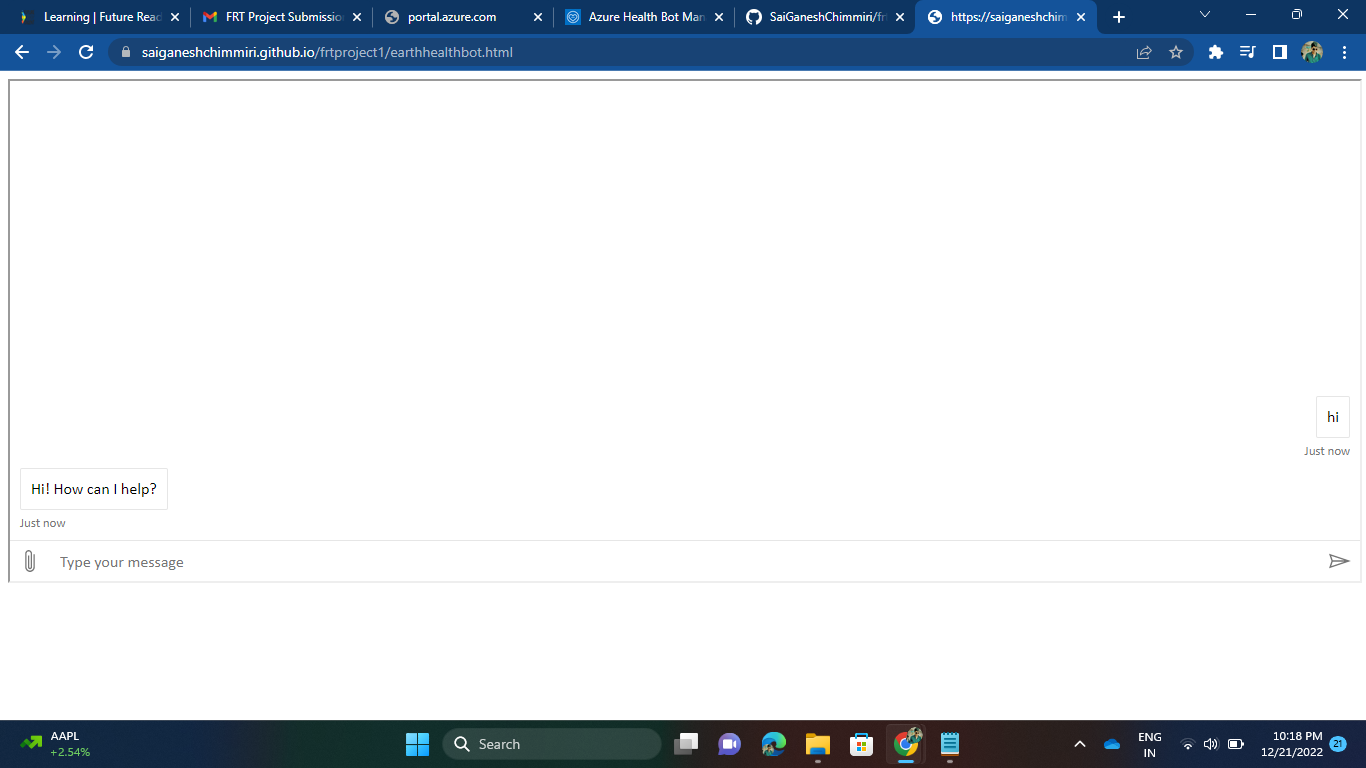Open the Chrome profile avatar
This screenshot has height=768, width=1366.
tap(1312, 52)
